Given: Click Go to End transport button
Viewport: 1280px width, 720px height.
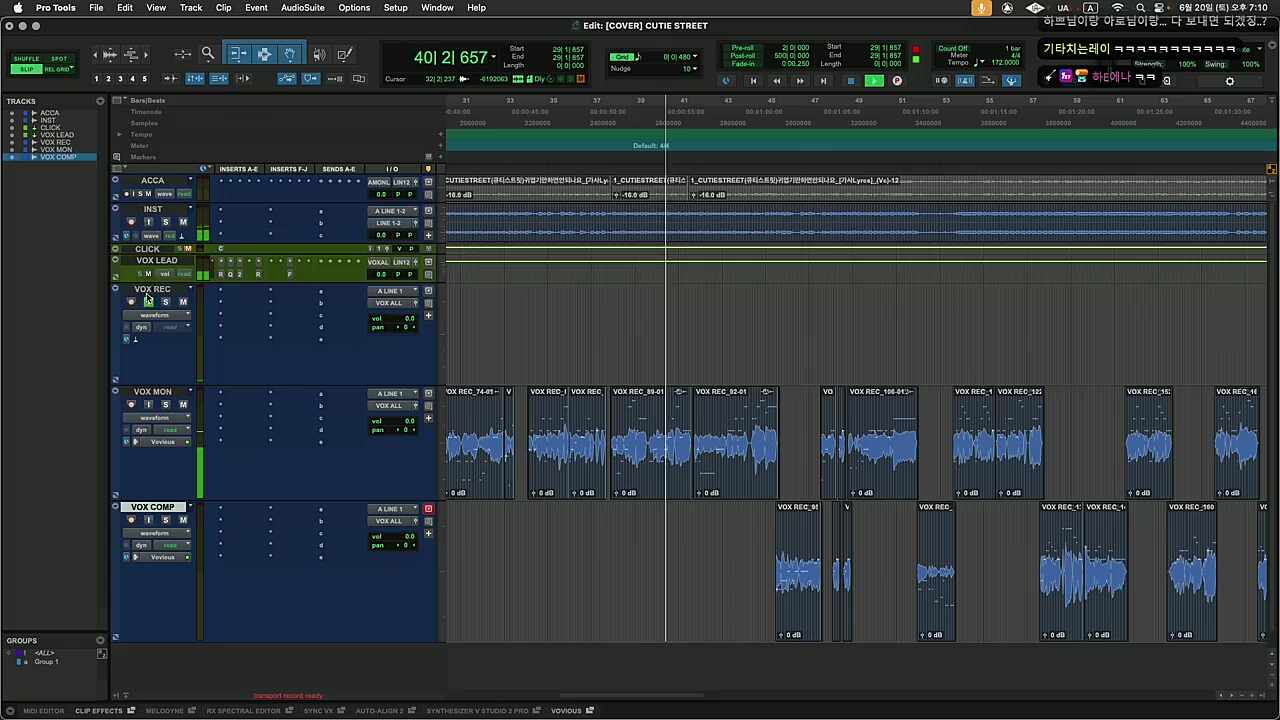Looking at the screenshot, I should pyautogui.click(x=823, y=81).
